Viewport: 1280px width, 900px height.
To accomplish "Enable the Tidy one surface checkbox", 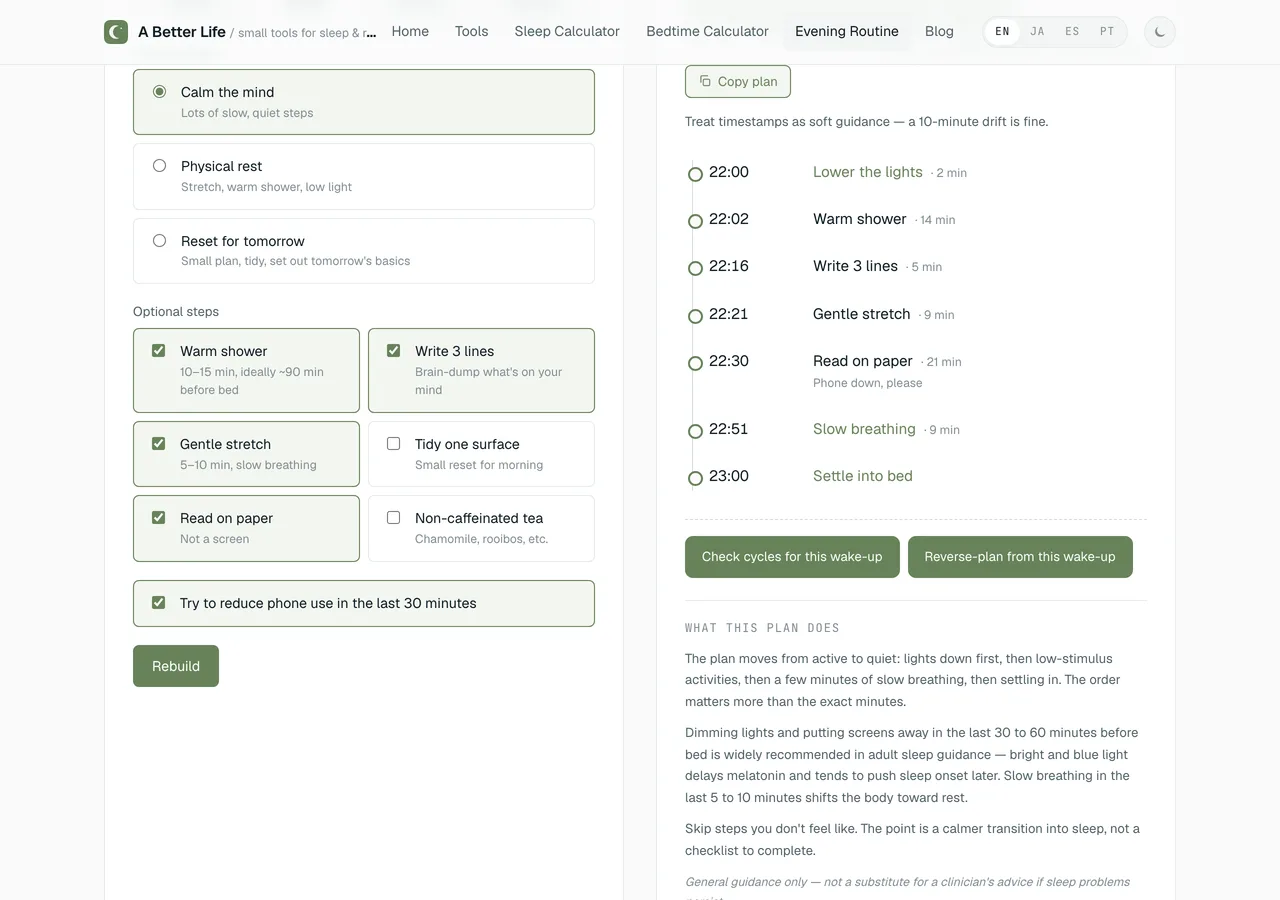I will coord(393,443).
